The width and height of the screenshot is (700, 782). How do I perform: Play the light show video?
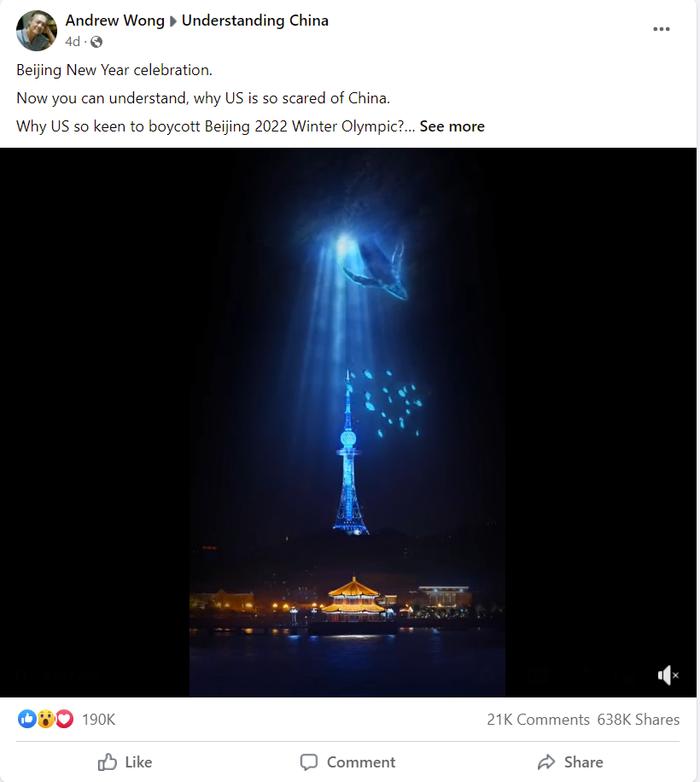point(348,422)
